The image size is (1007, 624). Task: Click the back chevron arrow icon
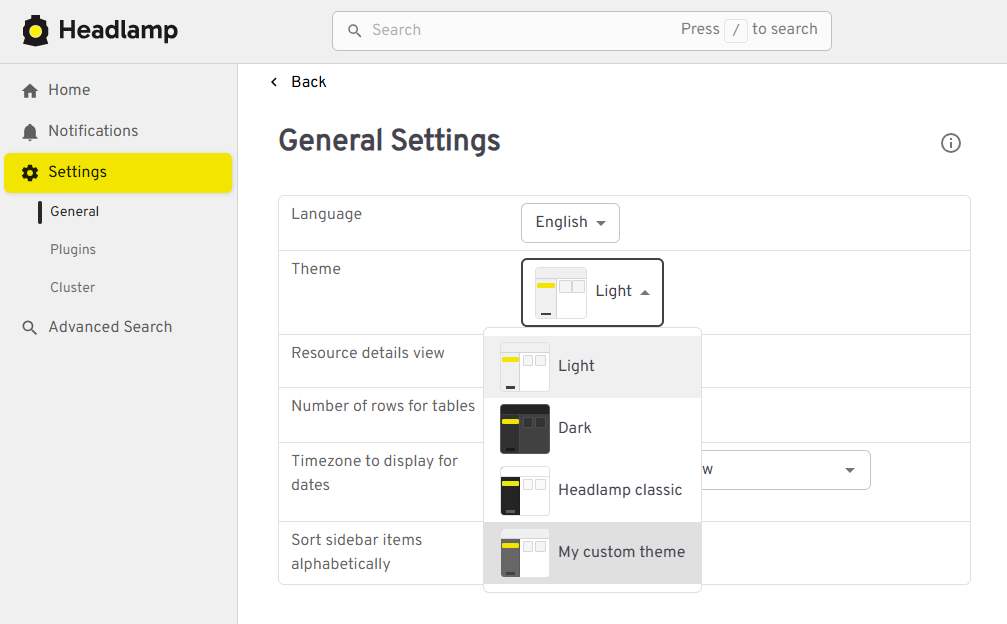click(x=274, y=82)
